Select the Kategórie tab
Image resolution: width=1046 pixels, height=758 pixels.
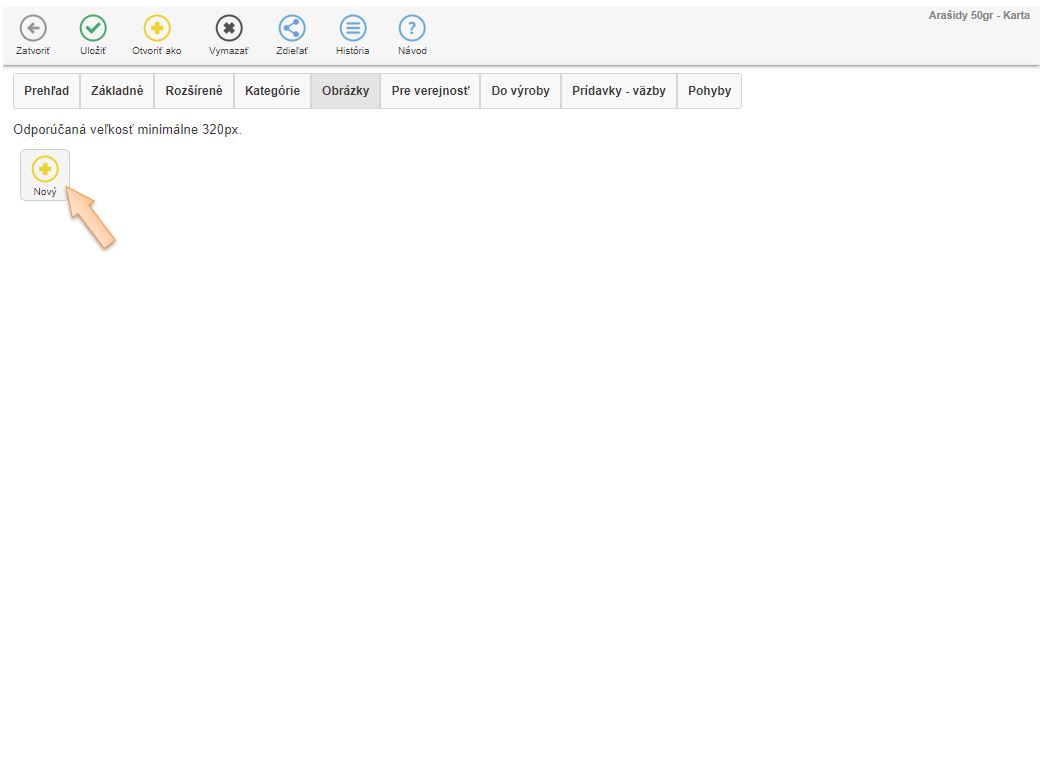click(272, 91)
